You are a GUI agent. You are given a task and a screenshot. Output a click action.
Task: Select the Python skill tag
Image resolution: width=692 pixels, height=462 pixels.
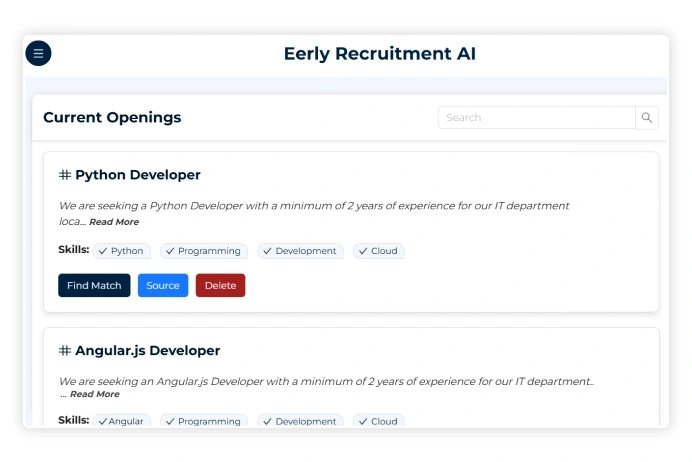pos(121,251)
